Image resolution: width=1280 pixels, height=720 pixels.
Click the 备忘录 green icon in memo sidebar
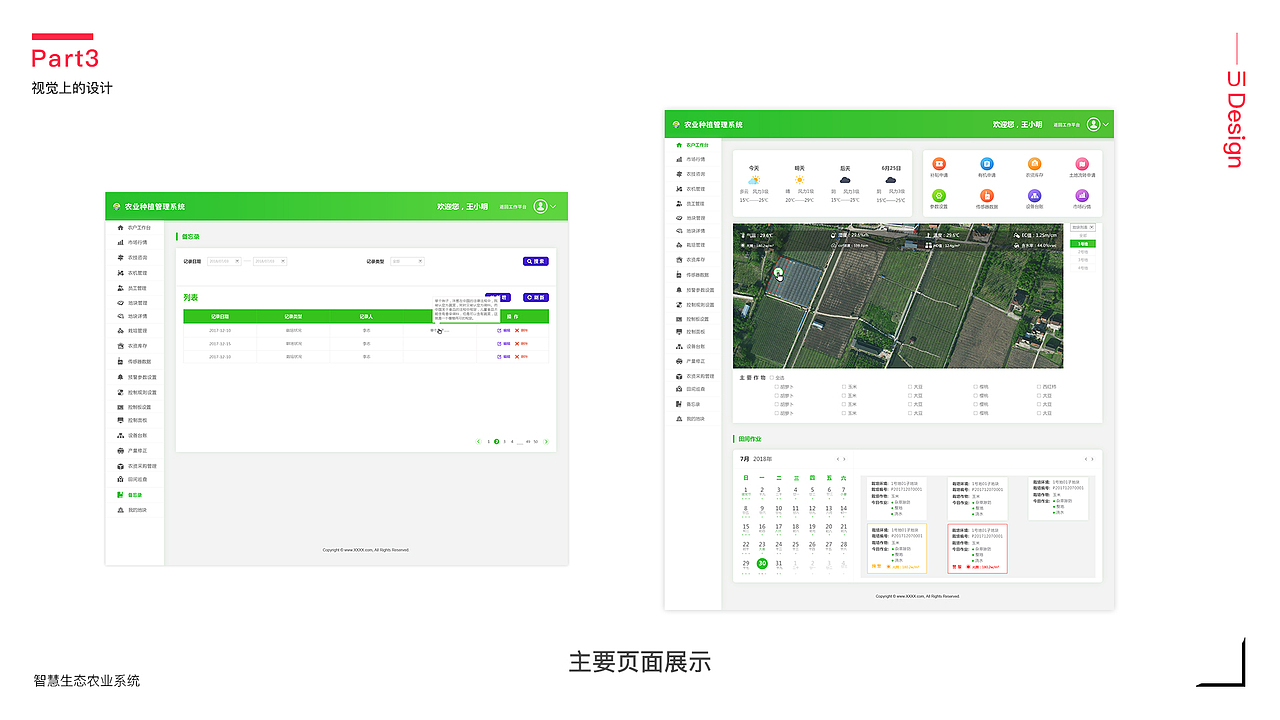pos(120,495)
